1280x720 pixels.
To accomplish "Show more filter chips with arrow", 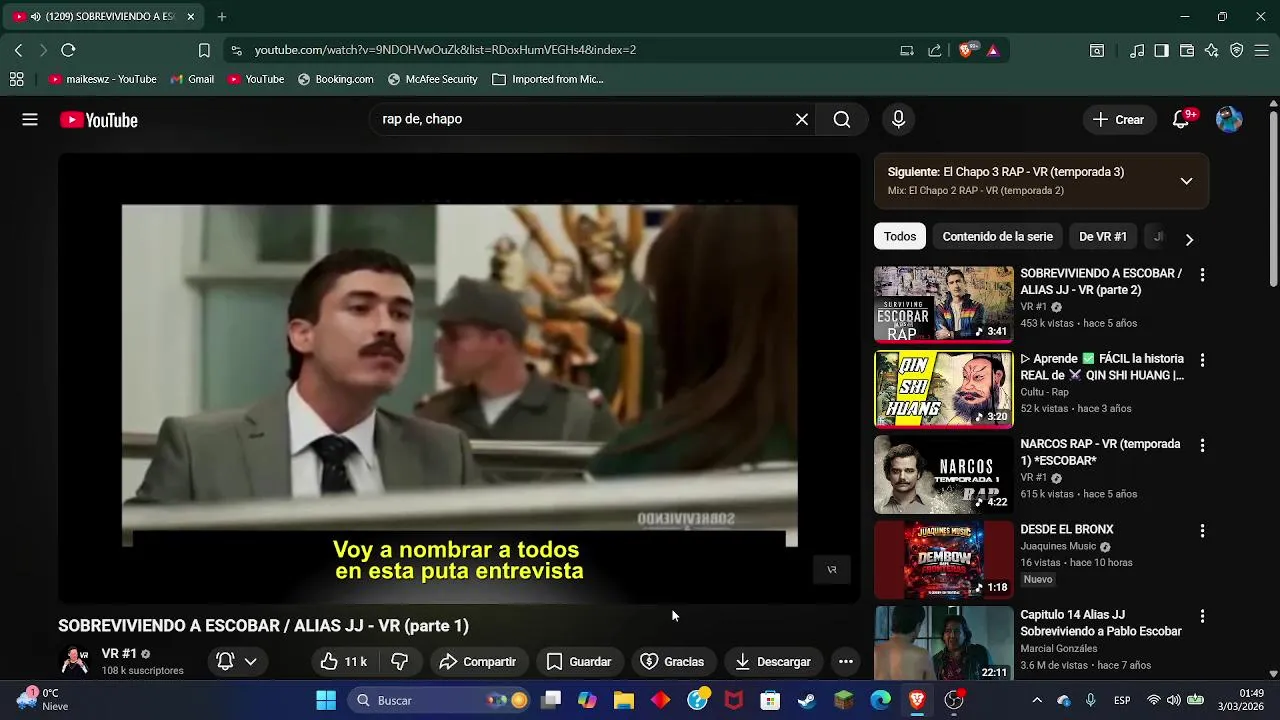I will (1189, 239).
